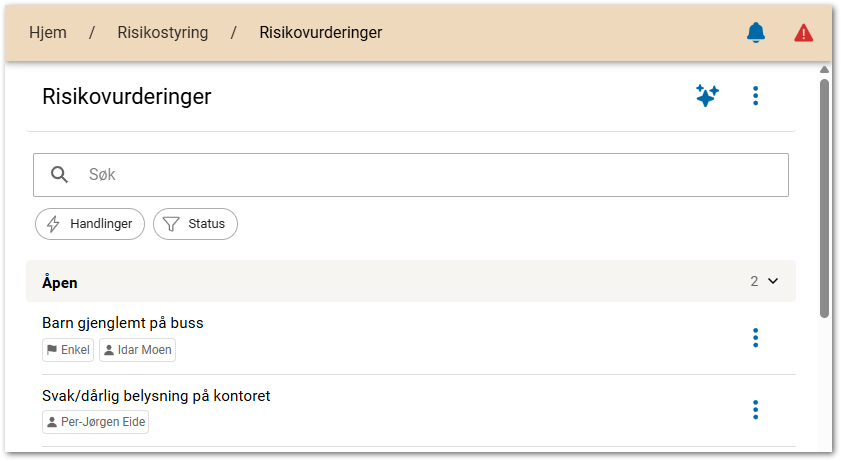Viewport: 841px width, 461px height.
Task: Click the Handlinger lightning bolt icon
Action: click(53, 224)
